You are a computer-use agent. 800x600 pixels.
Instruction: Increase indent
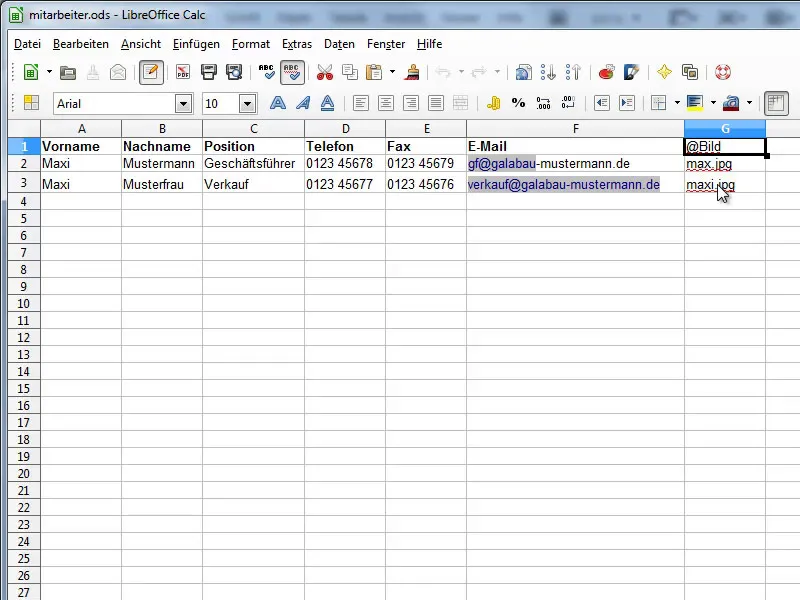pyautogui.click(x=627, y=104)
